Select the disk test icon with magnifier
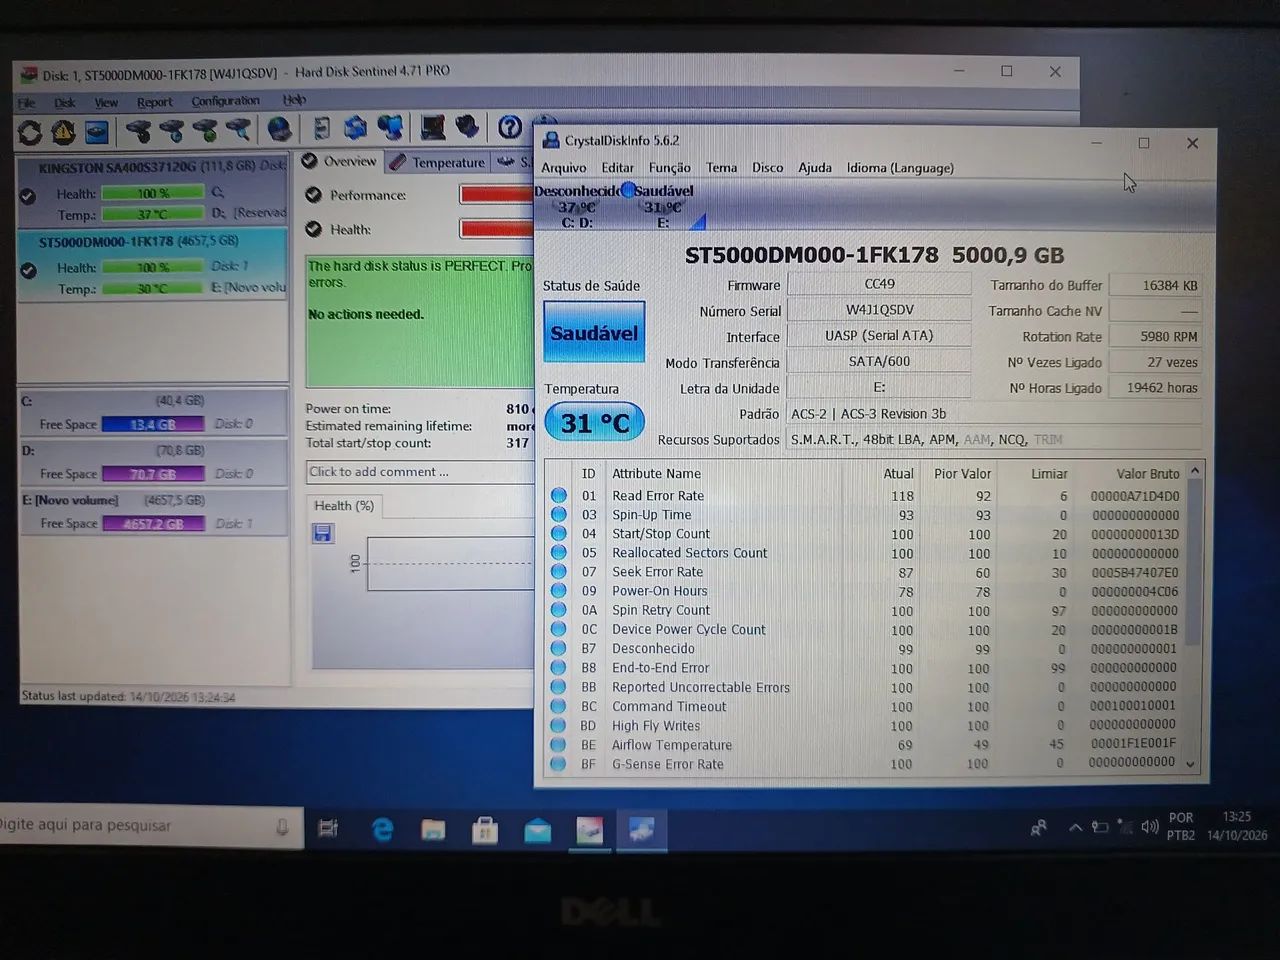Viewport: 1280px width, 960px height. click(x=239, y=130)
